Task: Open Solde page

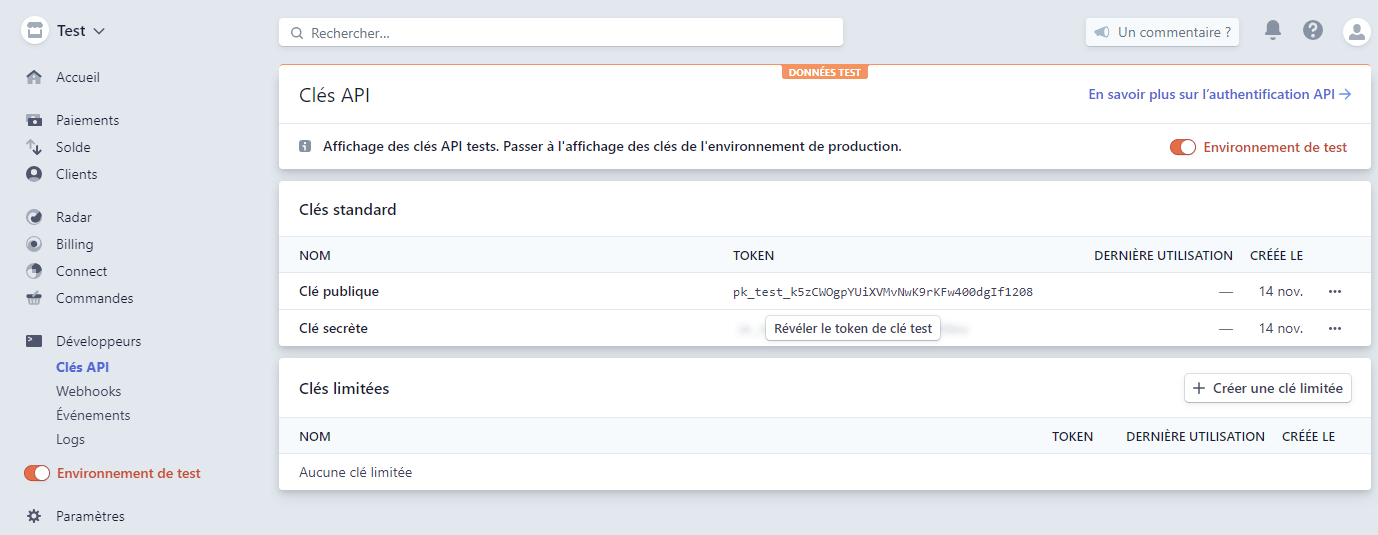Action: 73,147
